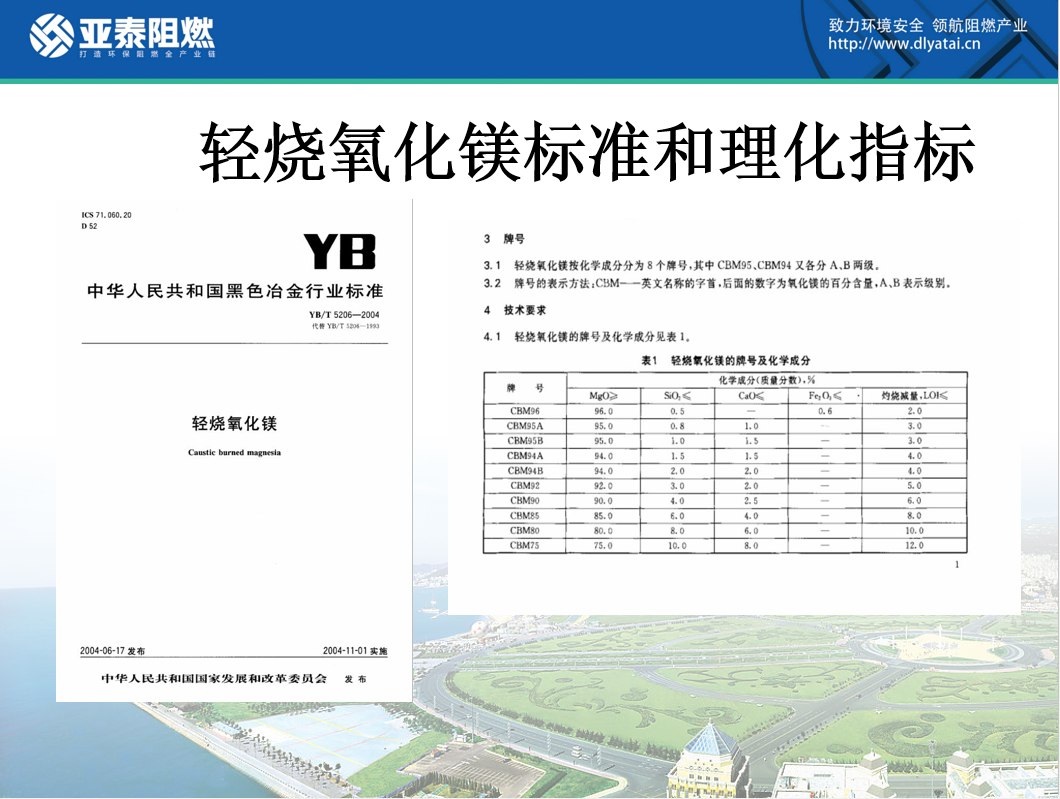
Task: Select the LOI value 4.0 in the CBM94A row
Action: tap(915, 456)
